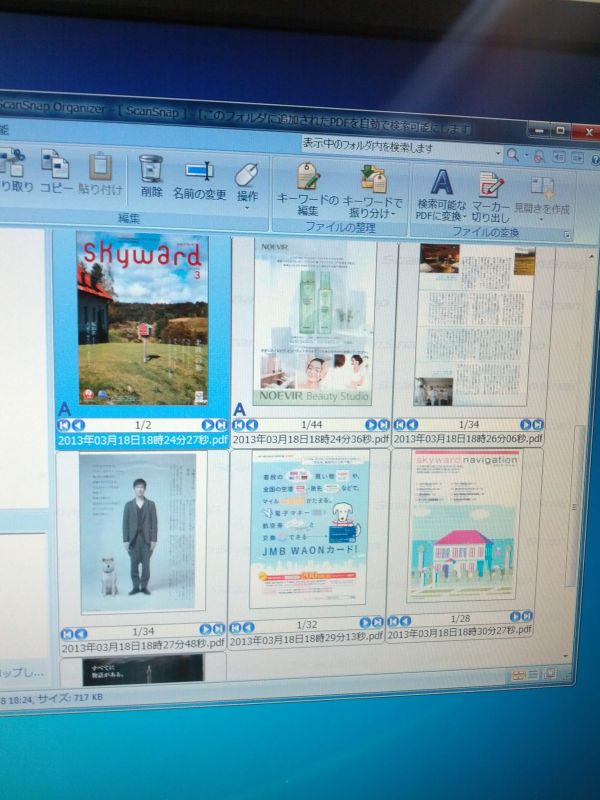
Task: Go to next page of 18時29分13秒.pdf
Action: coord(365,622)
